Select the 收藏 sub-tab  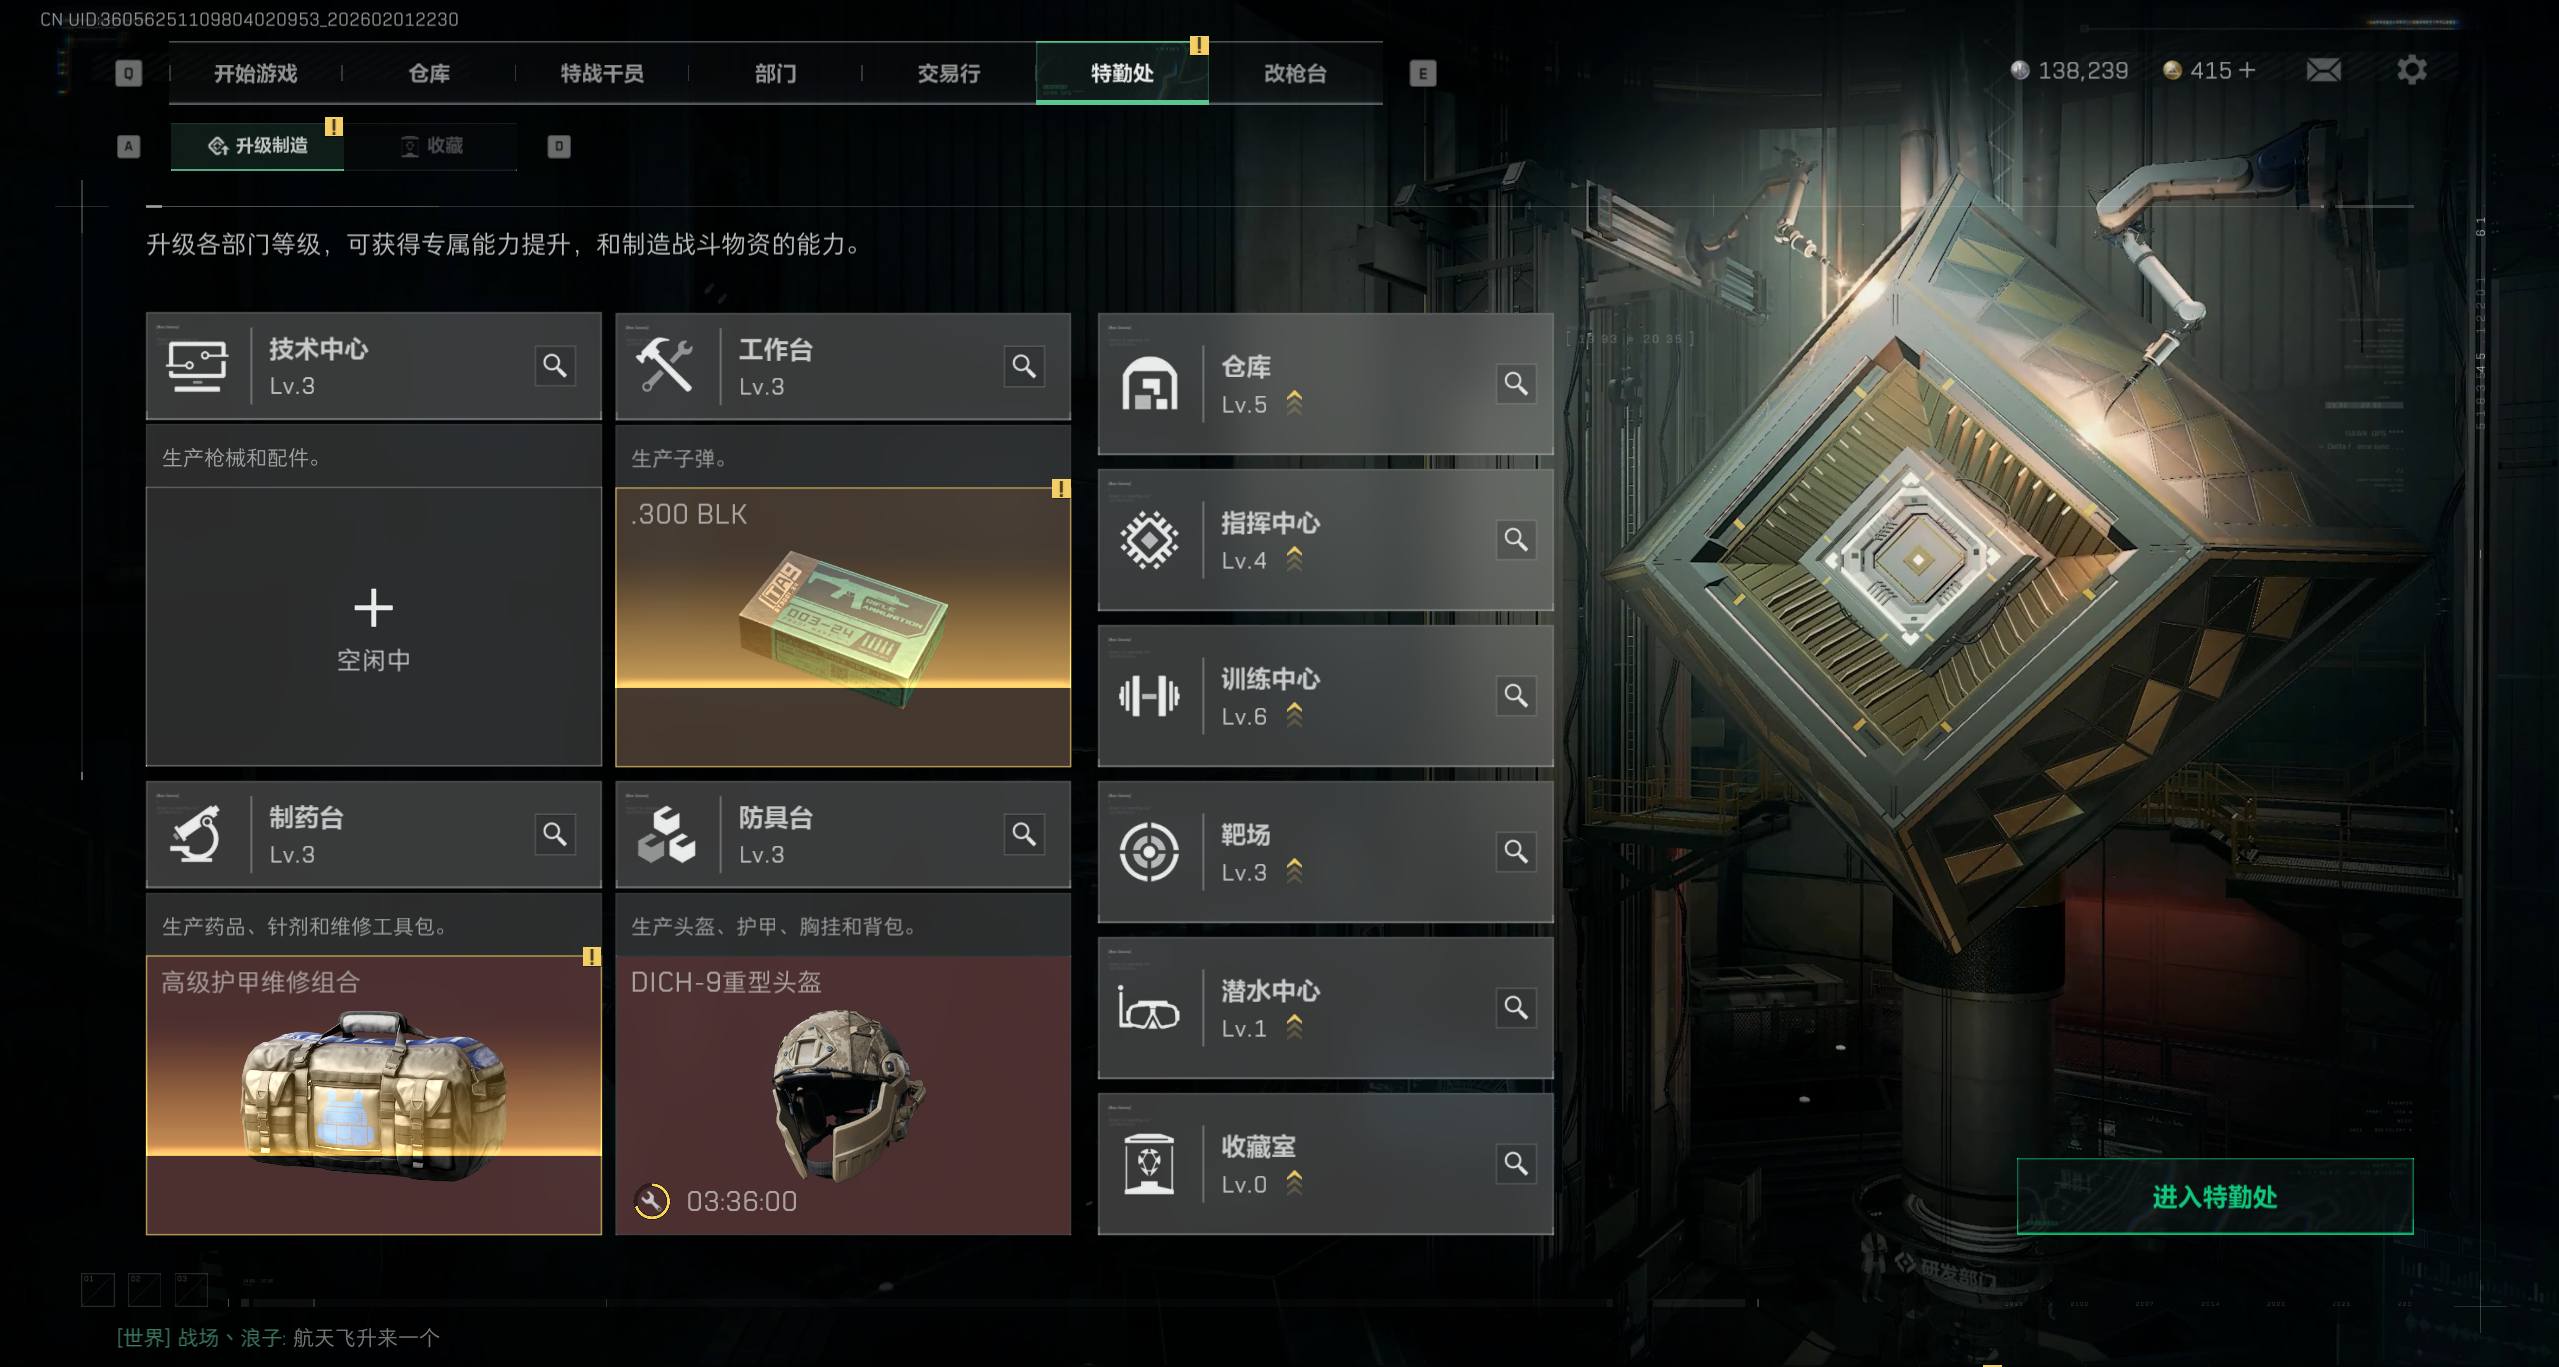[432, 146]
